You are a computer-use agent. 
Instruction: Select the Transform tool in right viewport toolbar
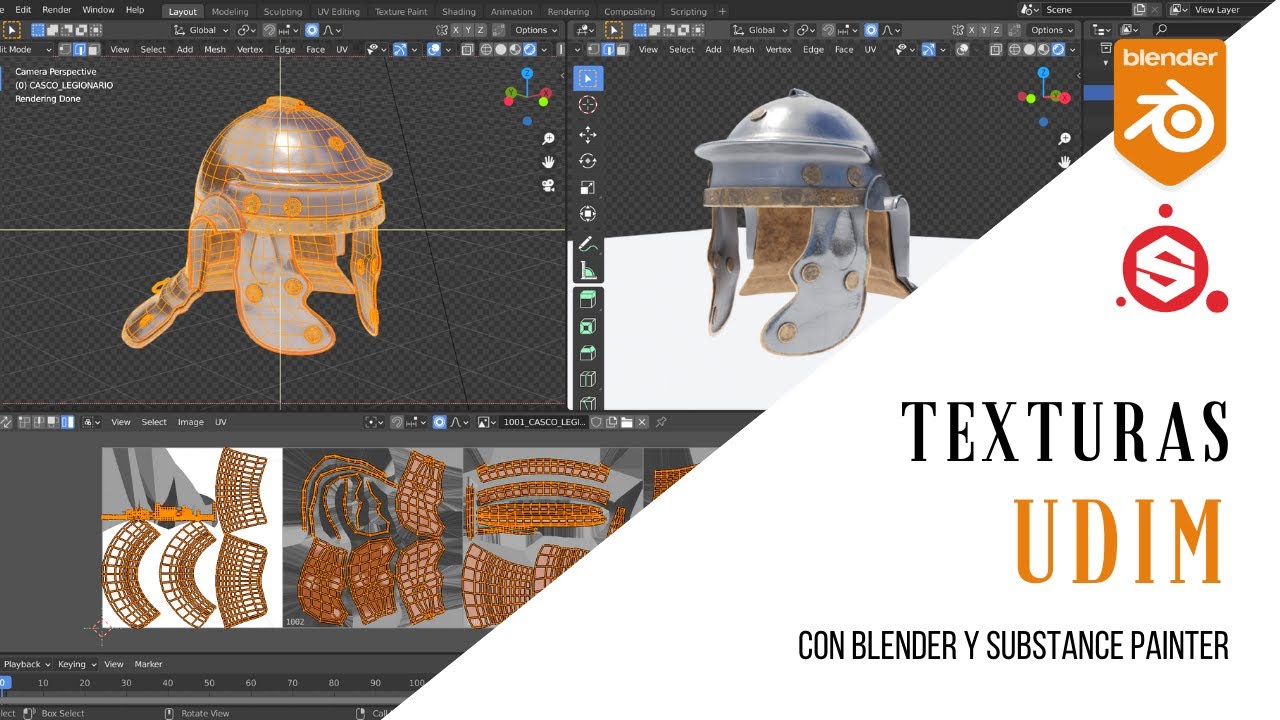coord(588,213)
